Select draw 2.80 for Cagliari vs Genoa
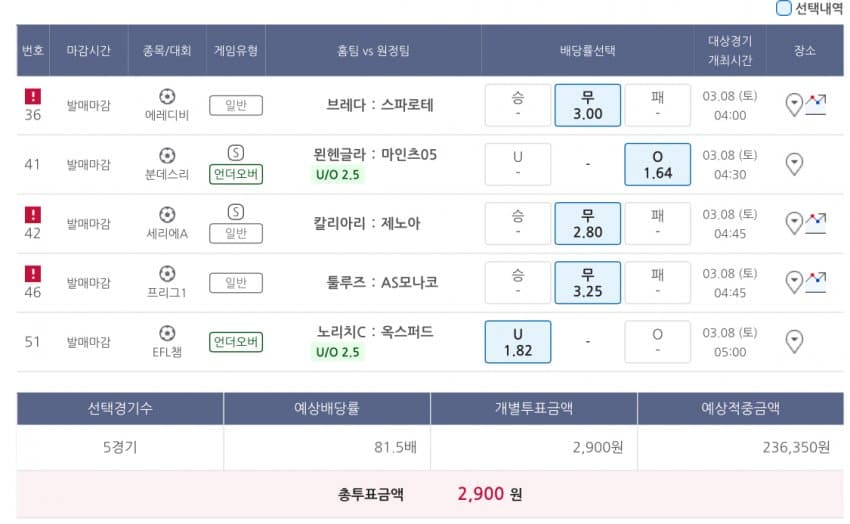This screenshot has width=850, height=524. tap(588, 223)
